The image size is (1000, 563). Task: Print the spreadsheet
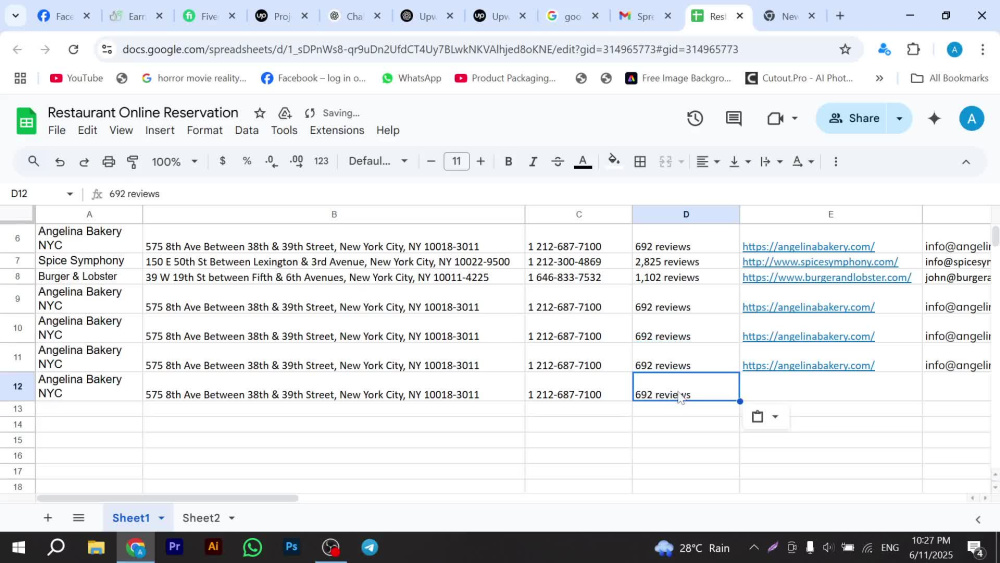click(x=108, y=162)
